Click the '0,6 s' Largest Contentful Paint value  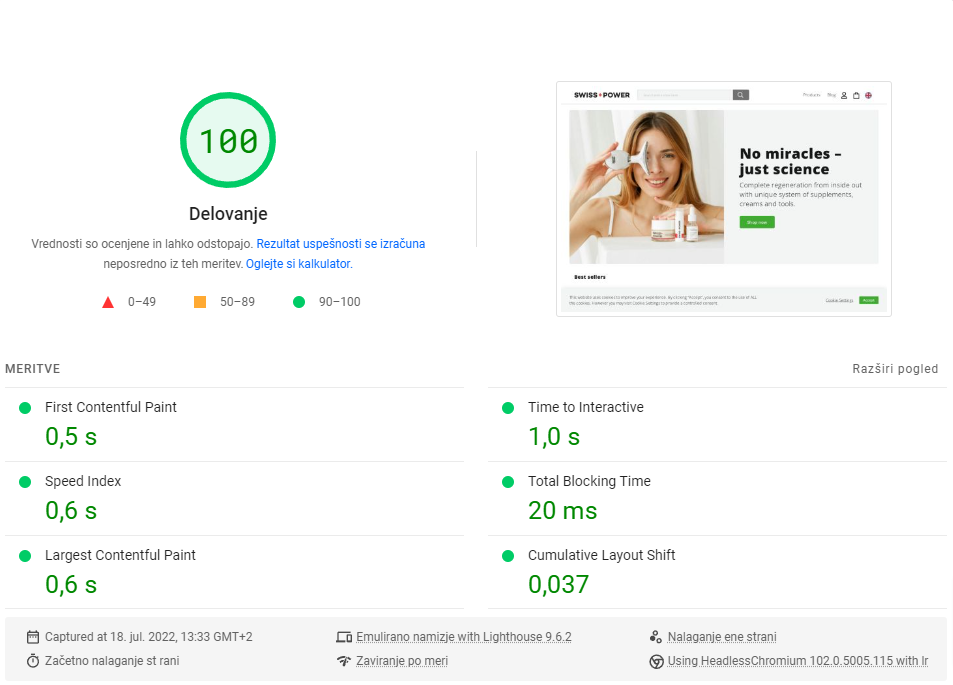[x=71, y=585]
